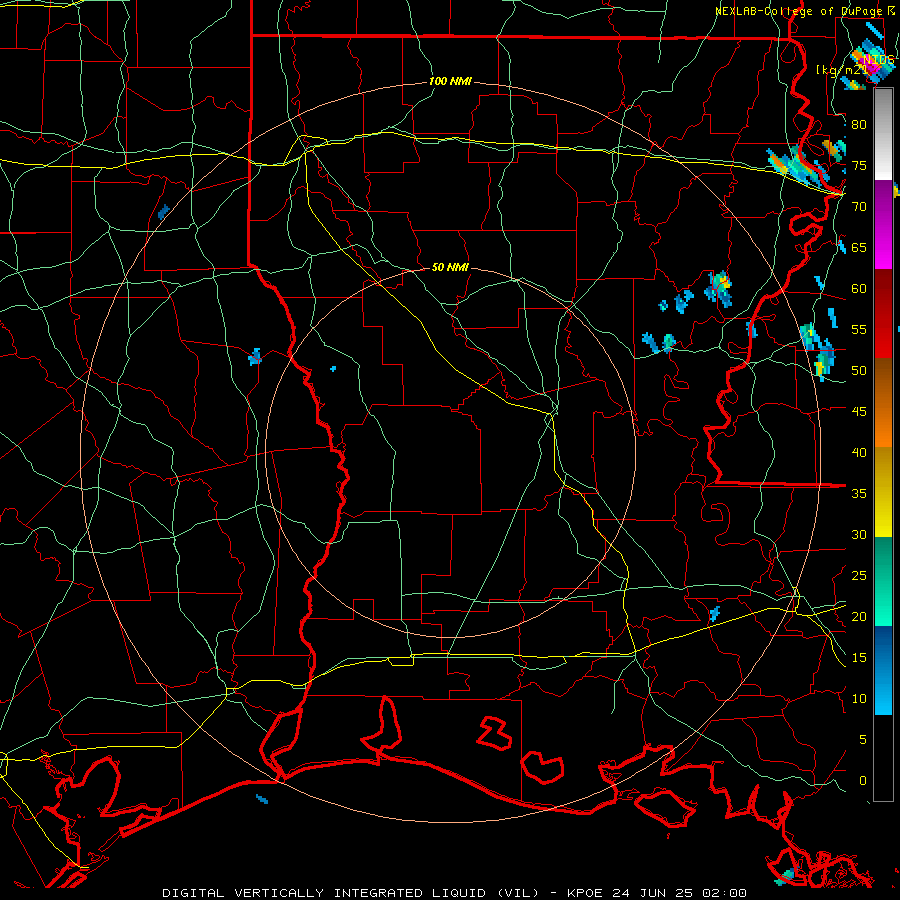
Task: Click the [kg/m2] units label
Action: [842, 69]
